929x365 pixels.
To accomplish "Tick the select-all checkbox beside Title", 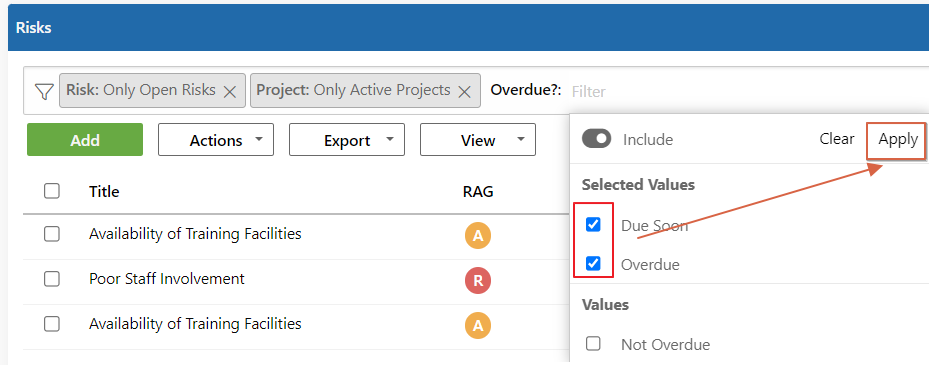I will [52, 191].
